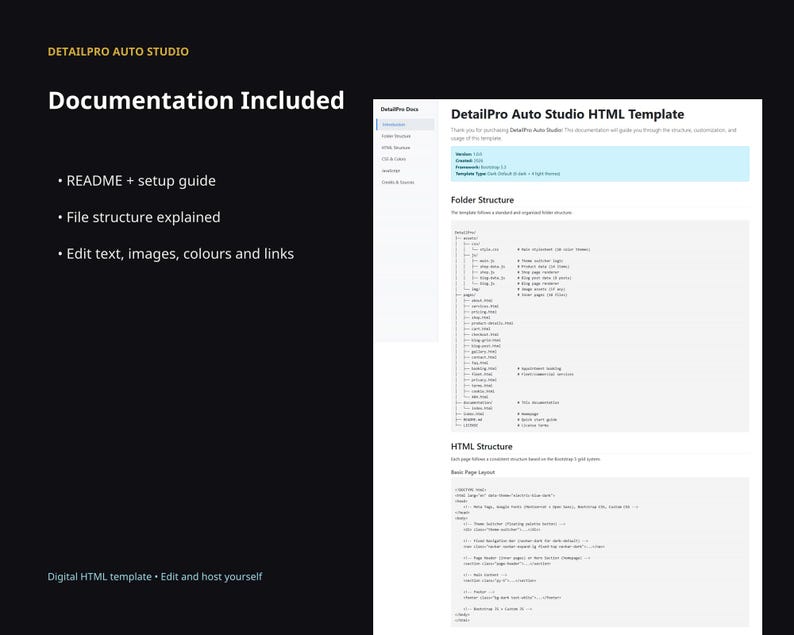The width and height of the screenshot is (794, 635).
Task: Click the README.md line in folder tree
Action: [506, 420]
